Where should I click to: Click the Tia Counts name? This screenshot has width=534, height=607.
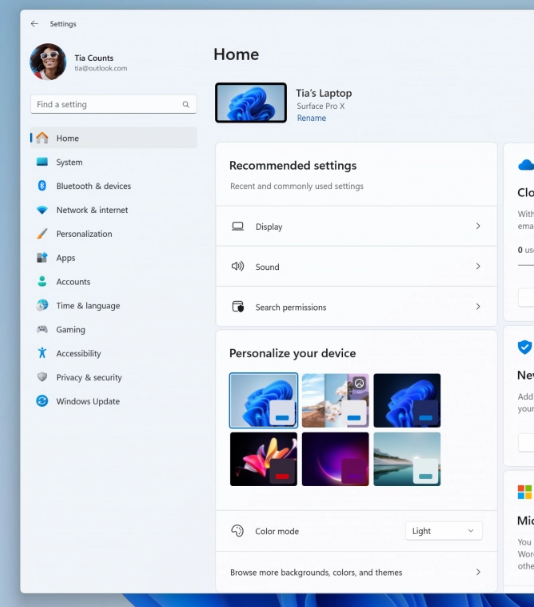tap(94, 58)
